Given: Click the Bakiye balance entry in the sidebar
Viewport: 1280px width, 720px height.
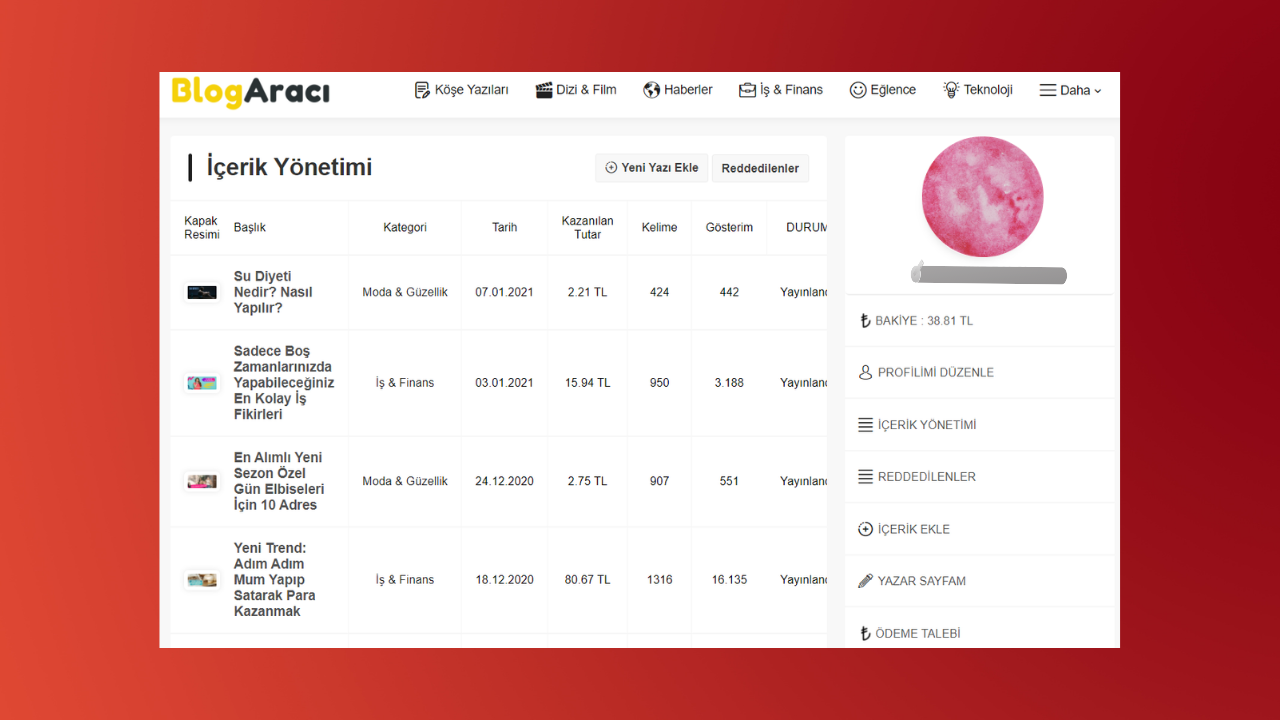Looking at the screenshot, I should coord(923,321).
